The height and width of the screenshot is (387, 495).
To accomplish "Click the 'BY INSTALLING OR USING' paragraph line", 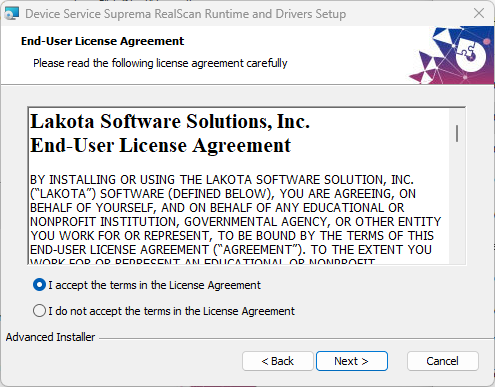I will tap(222, 180).
